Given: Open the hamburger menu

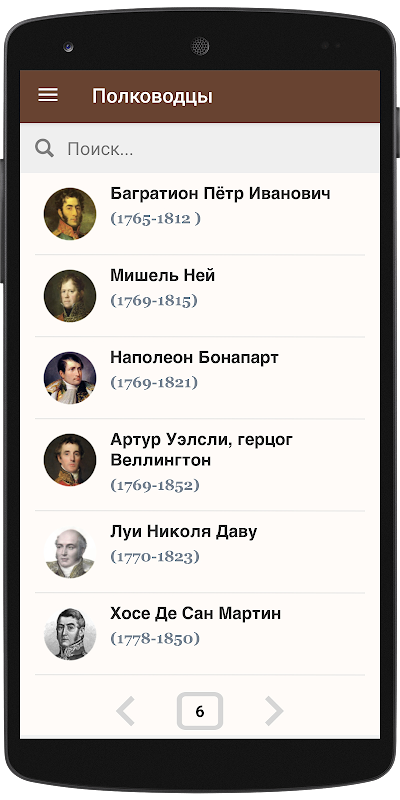Looking at the screenshot, I should 48,95.
